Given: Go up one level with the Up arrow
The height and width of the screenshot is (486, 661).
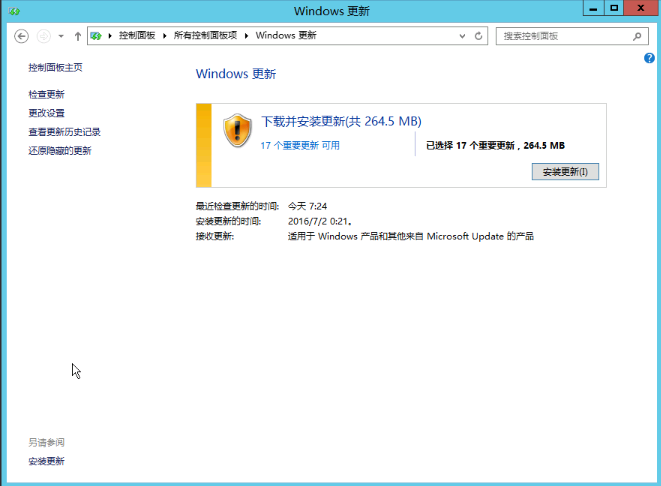Looking at the screenshot, I should [x=78, y=36].
